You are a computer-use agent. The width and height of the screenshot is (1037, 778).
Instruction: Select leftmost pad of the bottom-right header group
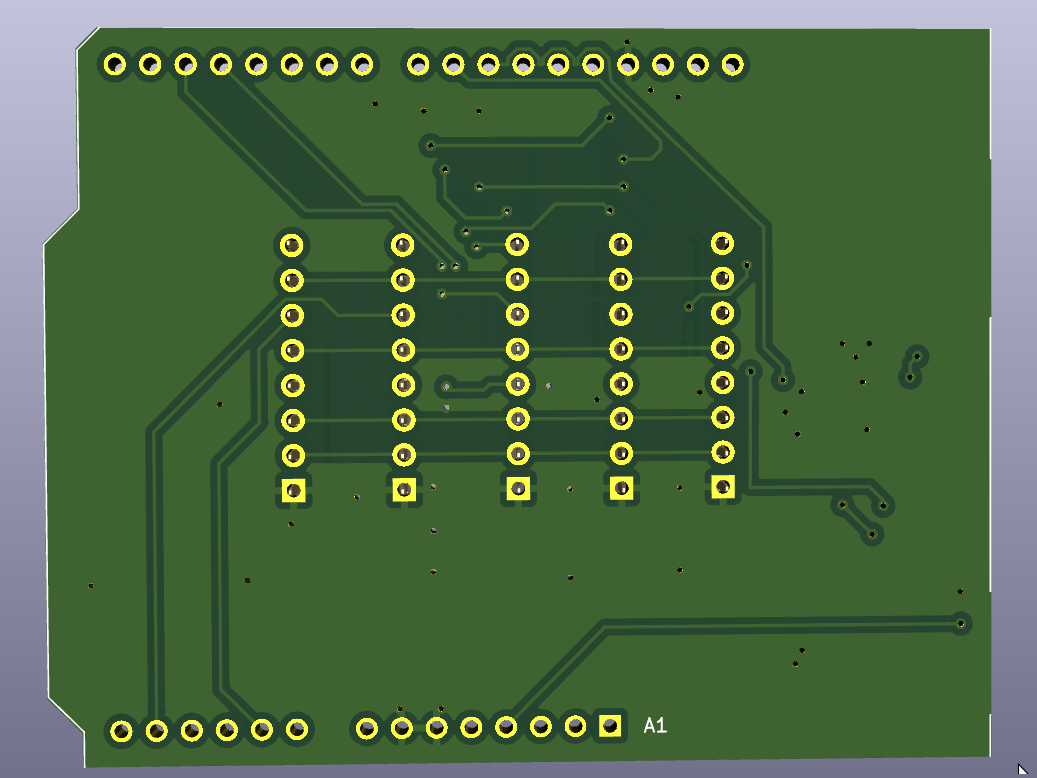point(367,728)
